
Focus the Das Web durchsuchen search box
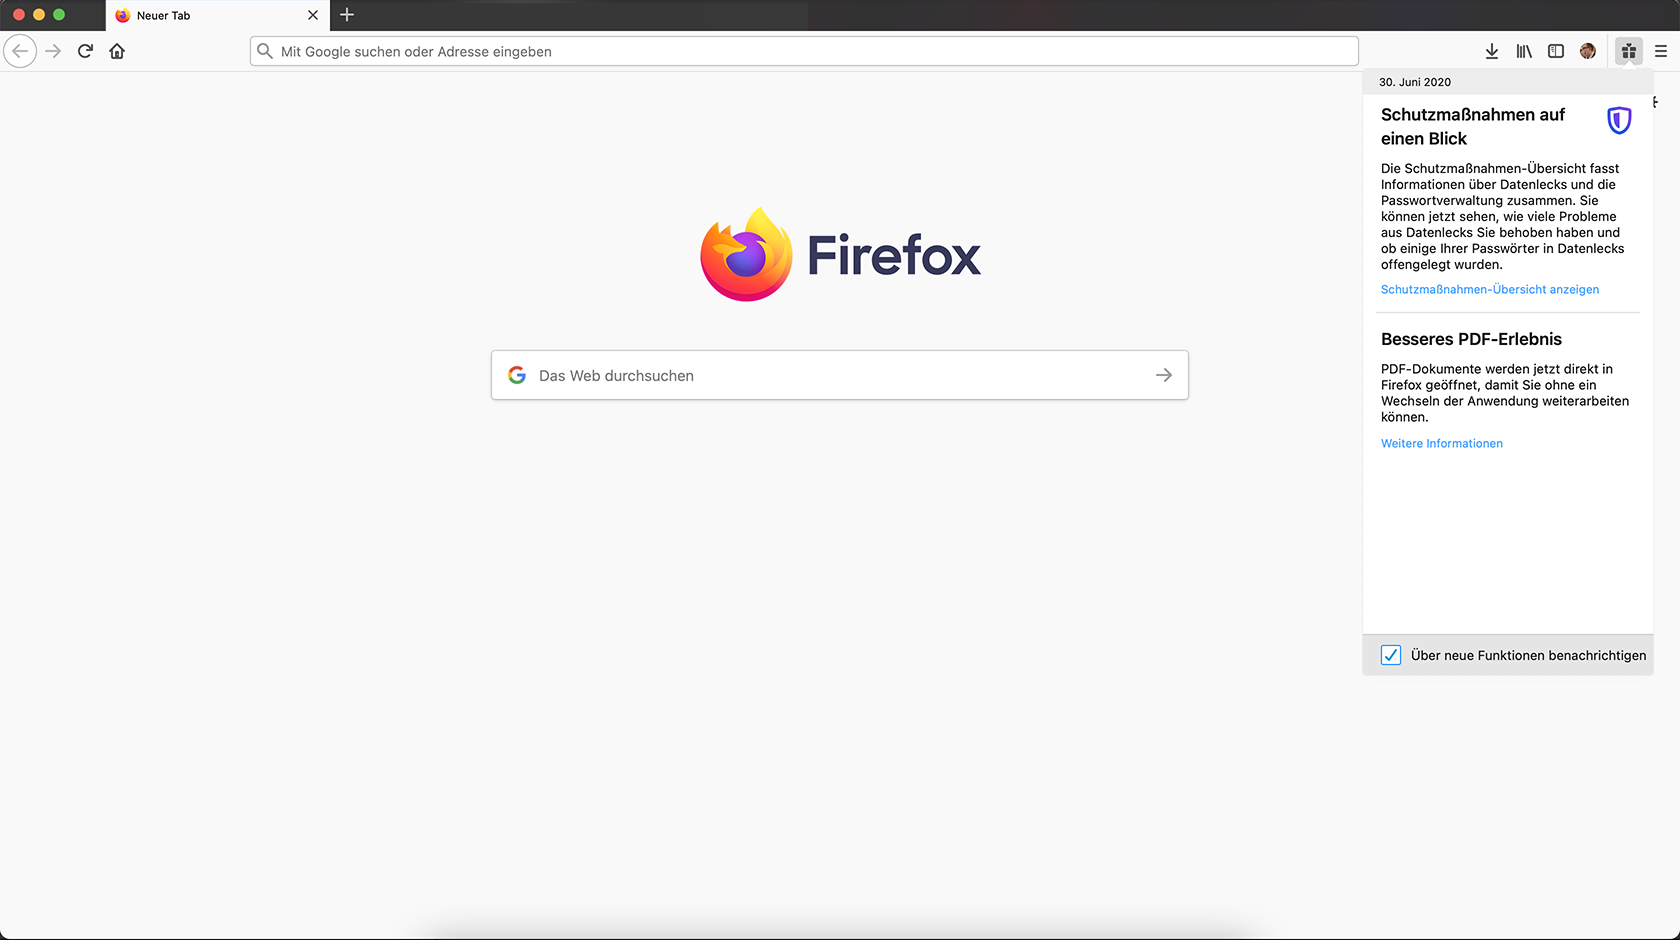pyautogui.click(x=840, y=375)
